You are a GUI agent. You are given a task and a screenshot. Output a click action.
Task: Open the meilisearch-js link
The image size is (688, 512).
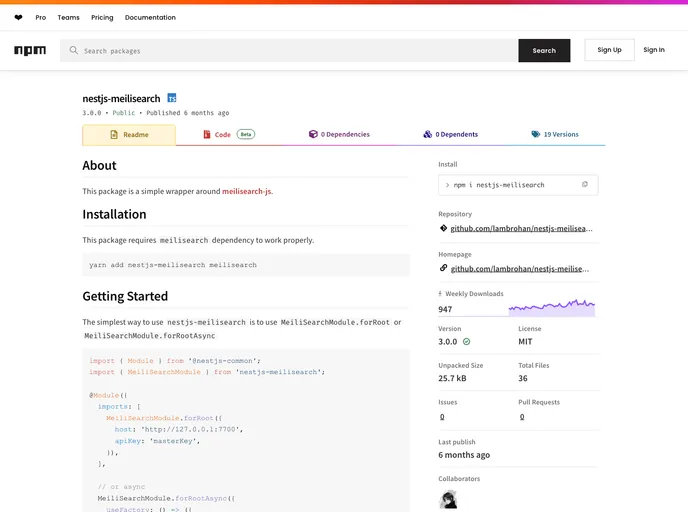point(247,191)
